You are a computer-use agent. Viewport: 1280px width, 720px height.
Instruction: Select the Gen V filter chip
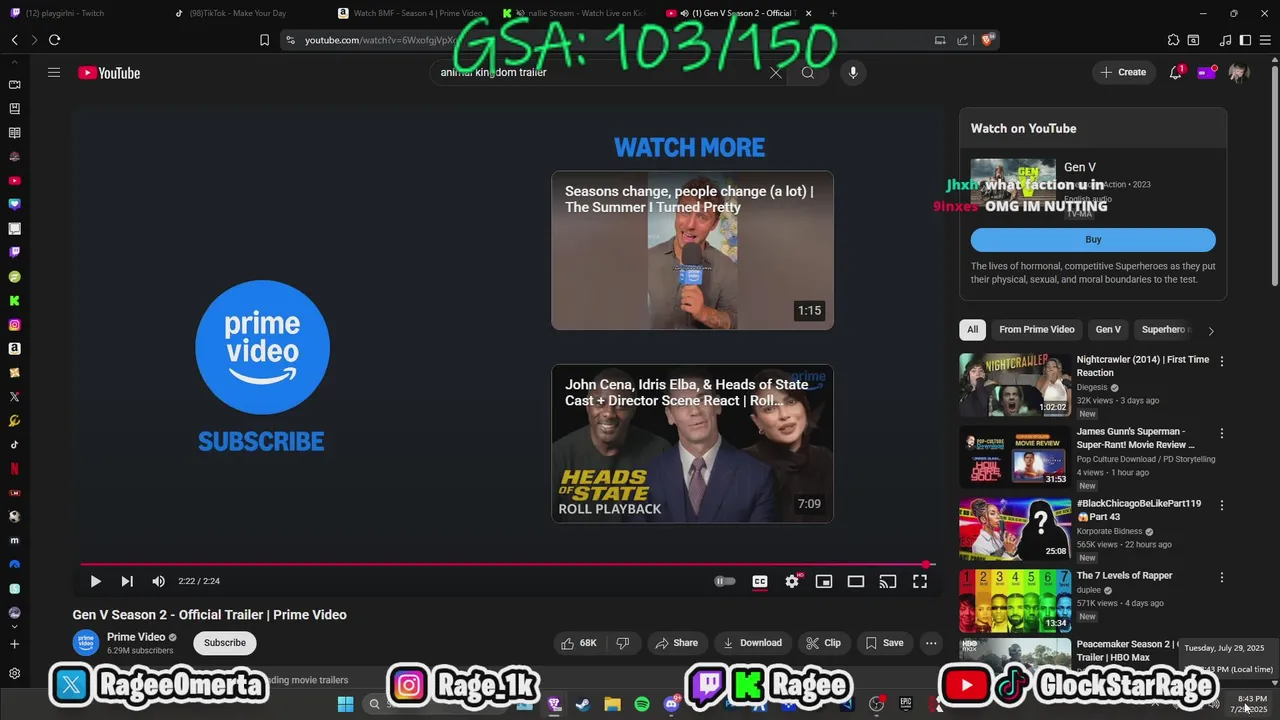click(1108, 329)
